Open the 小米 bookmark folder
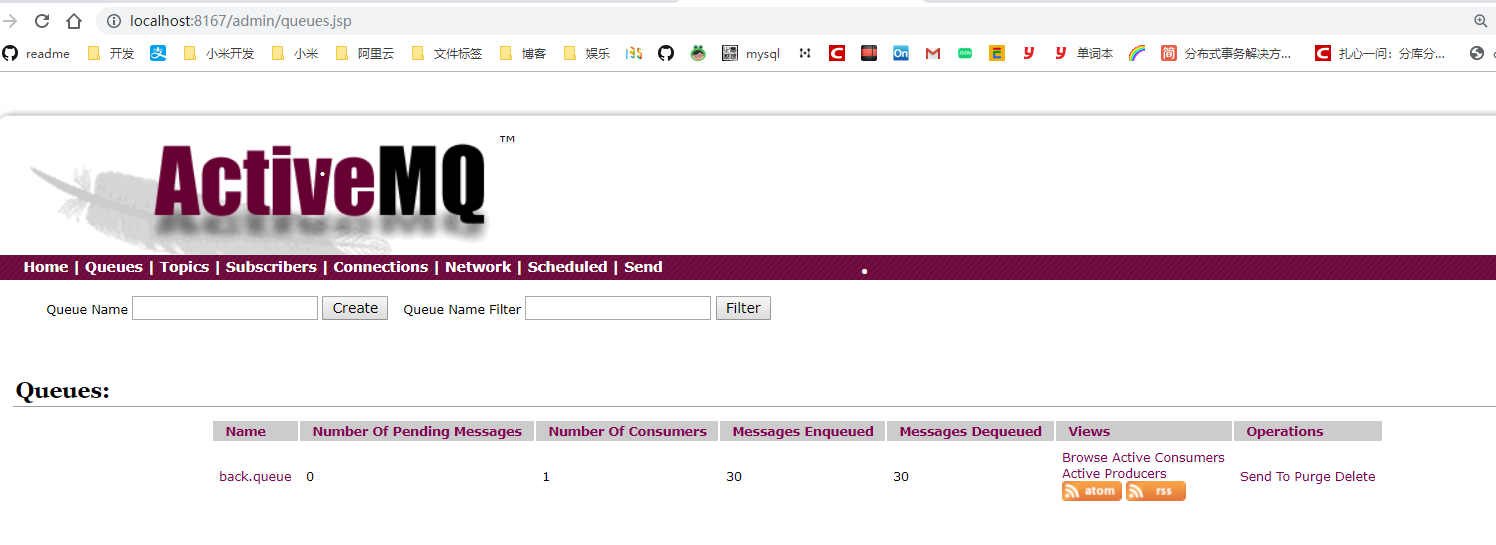Screen dimensions: 1496x545 coord(295,54)
